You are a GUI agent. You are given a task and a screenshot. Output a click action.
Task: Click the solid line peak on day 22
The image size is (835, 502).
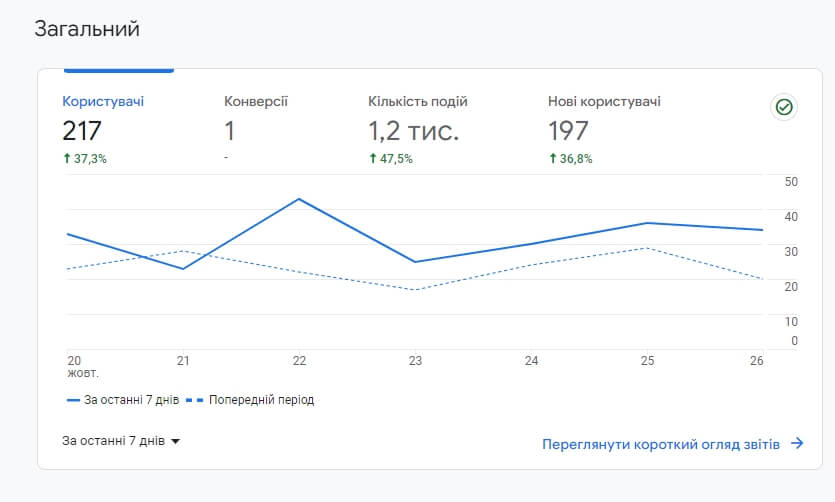point(299,199)
